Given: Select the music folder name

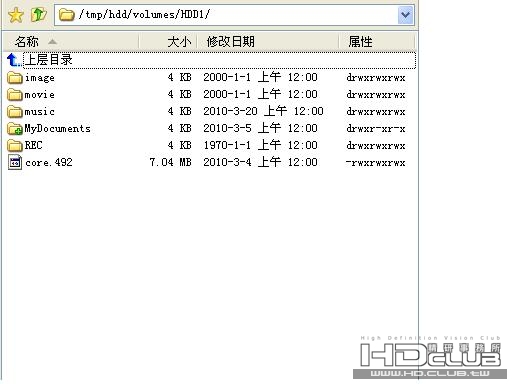Looking at the screenshot, I should coord(40,112).
